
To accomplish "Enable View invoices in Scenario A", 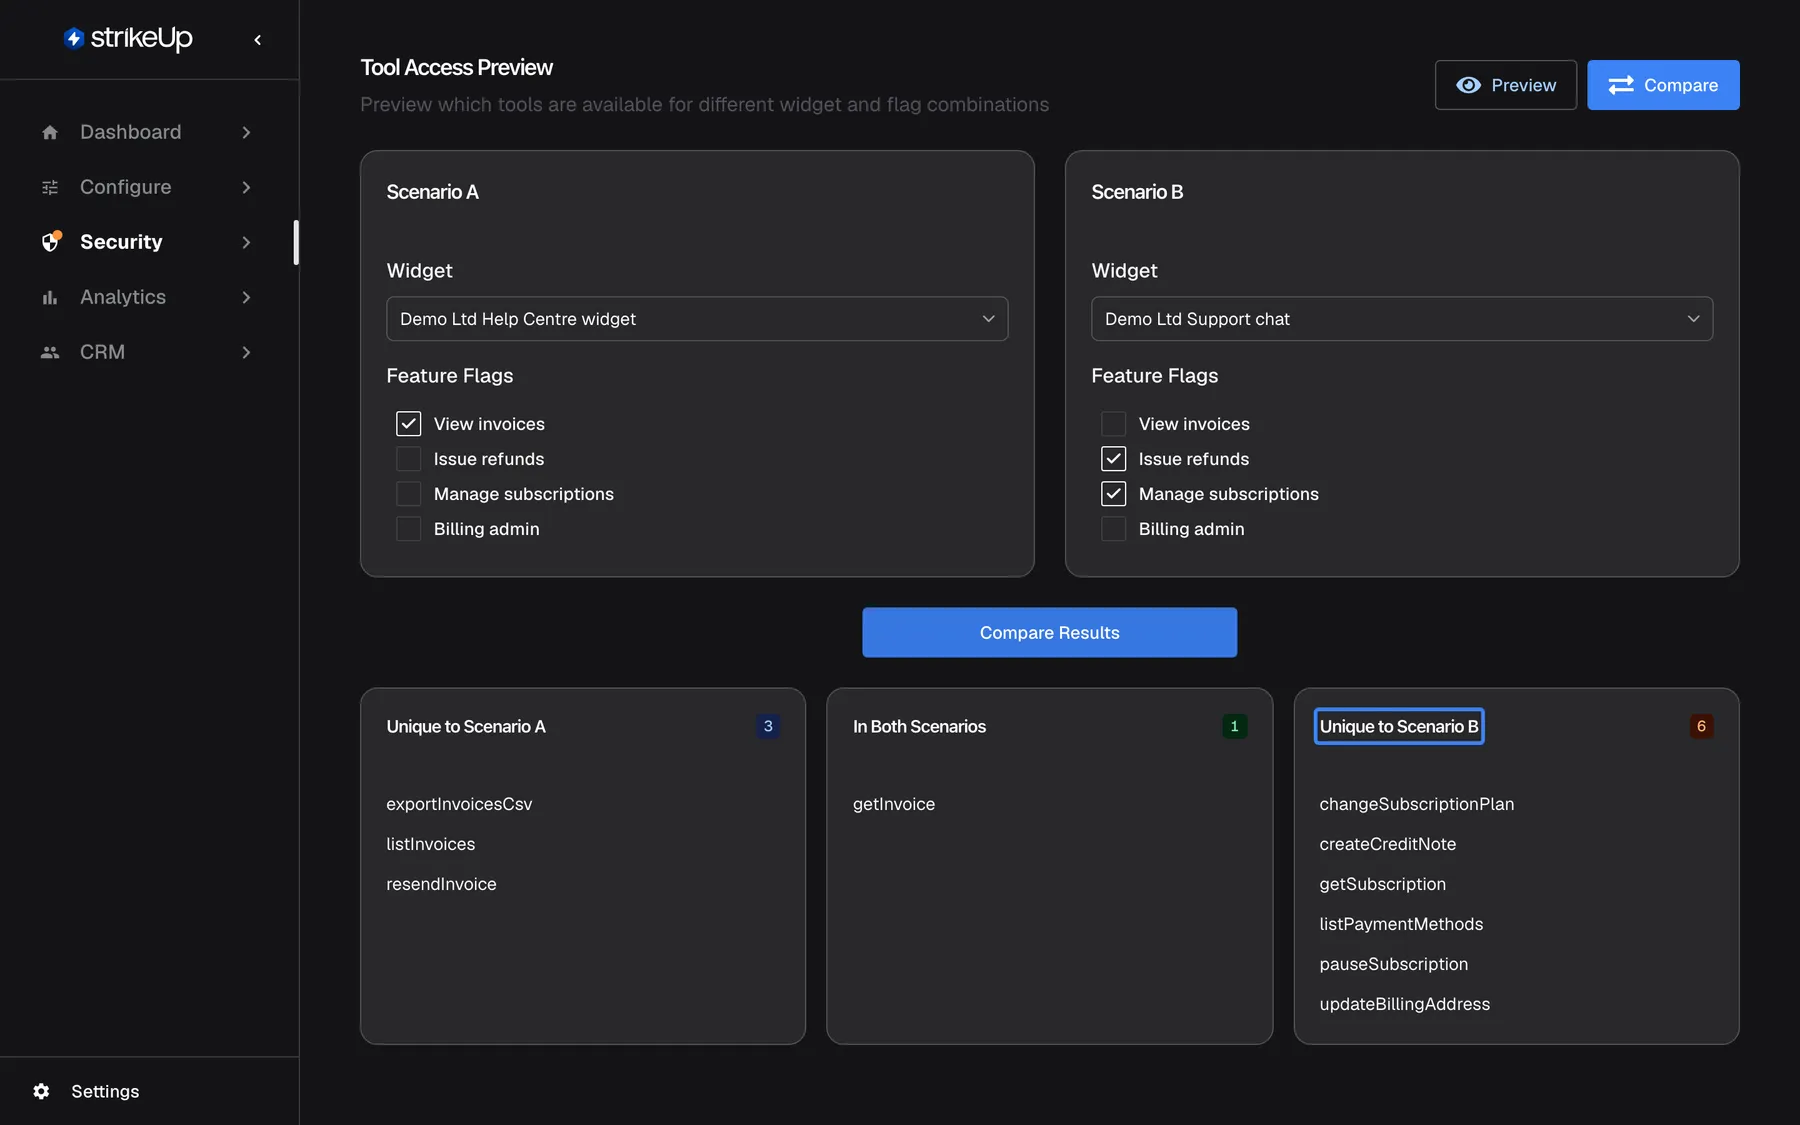I will point(409,424).
